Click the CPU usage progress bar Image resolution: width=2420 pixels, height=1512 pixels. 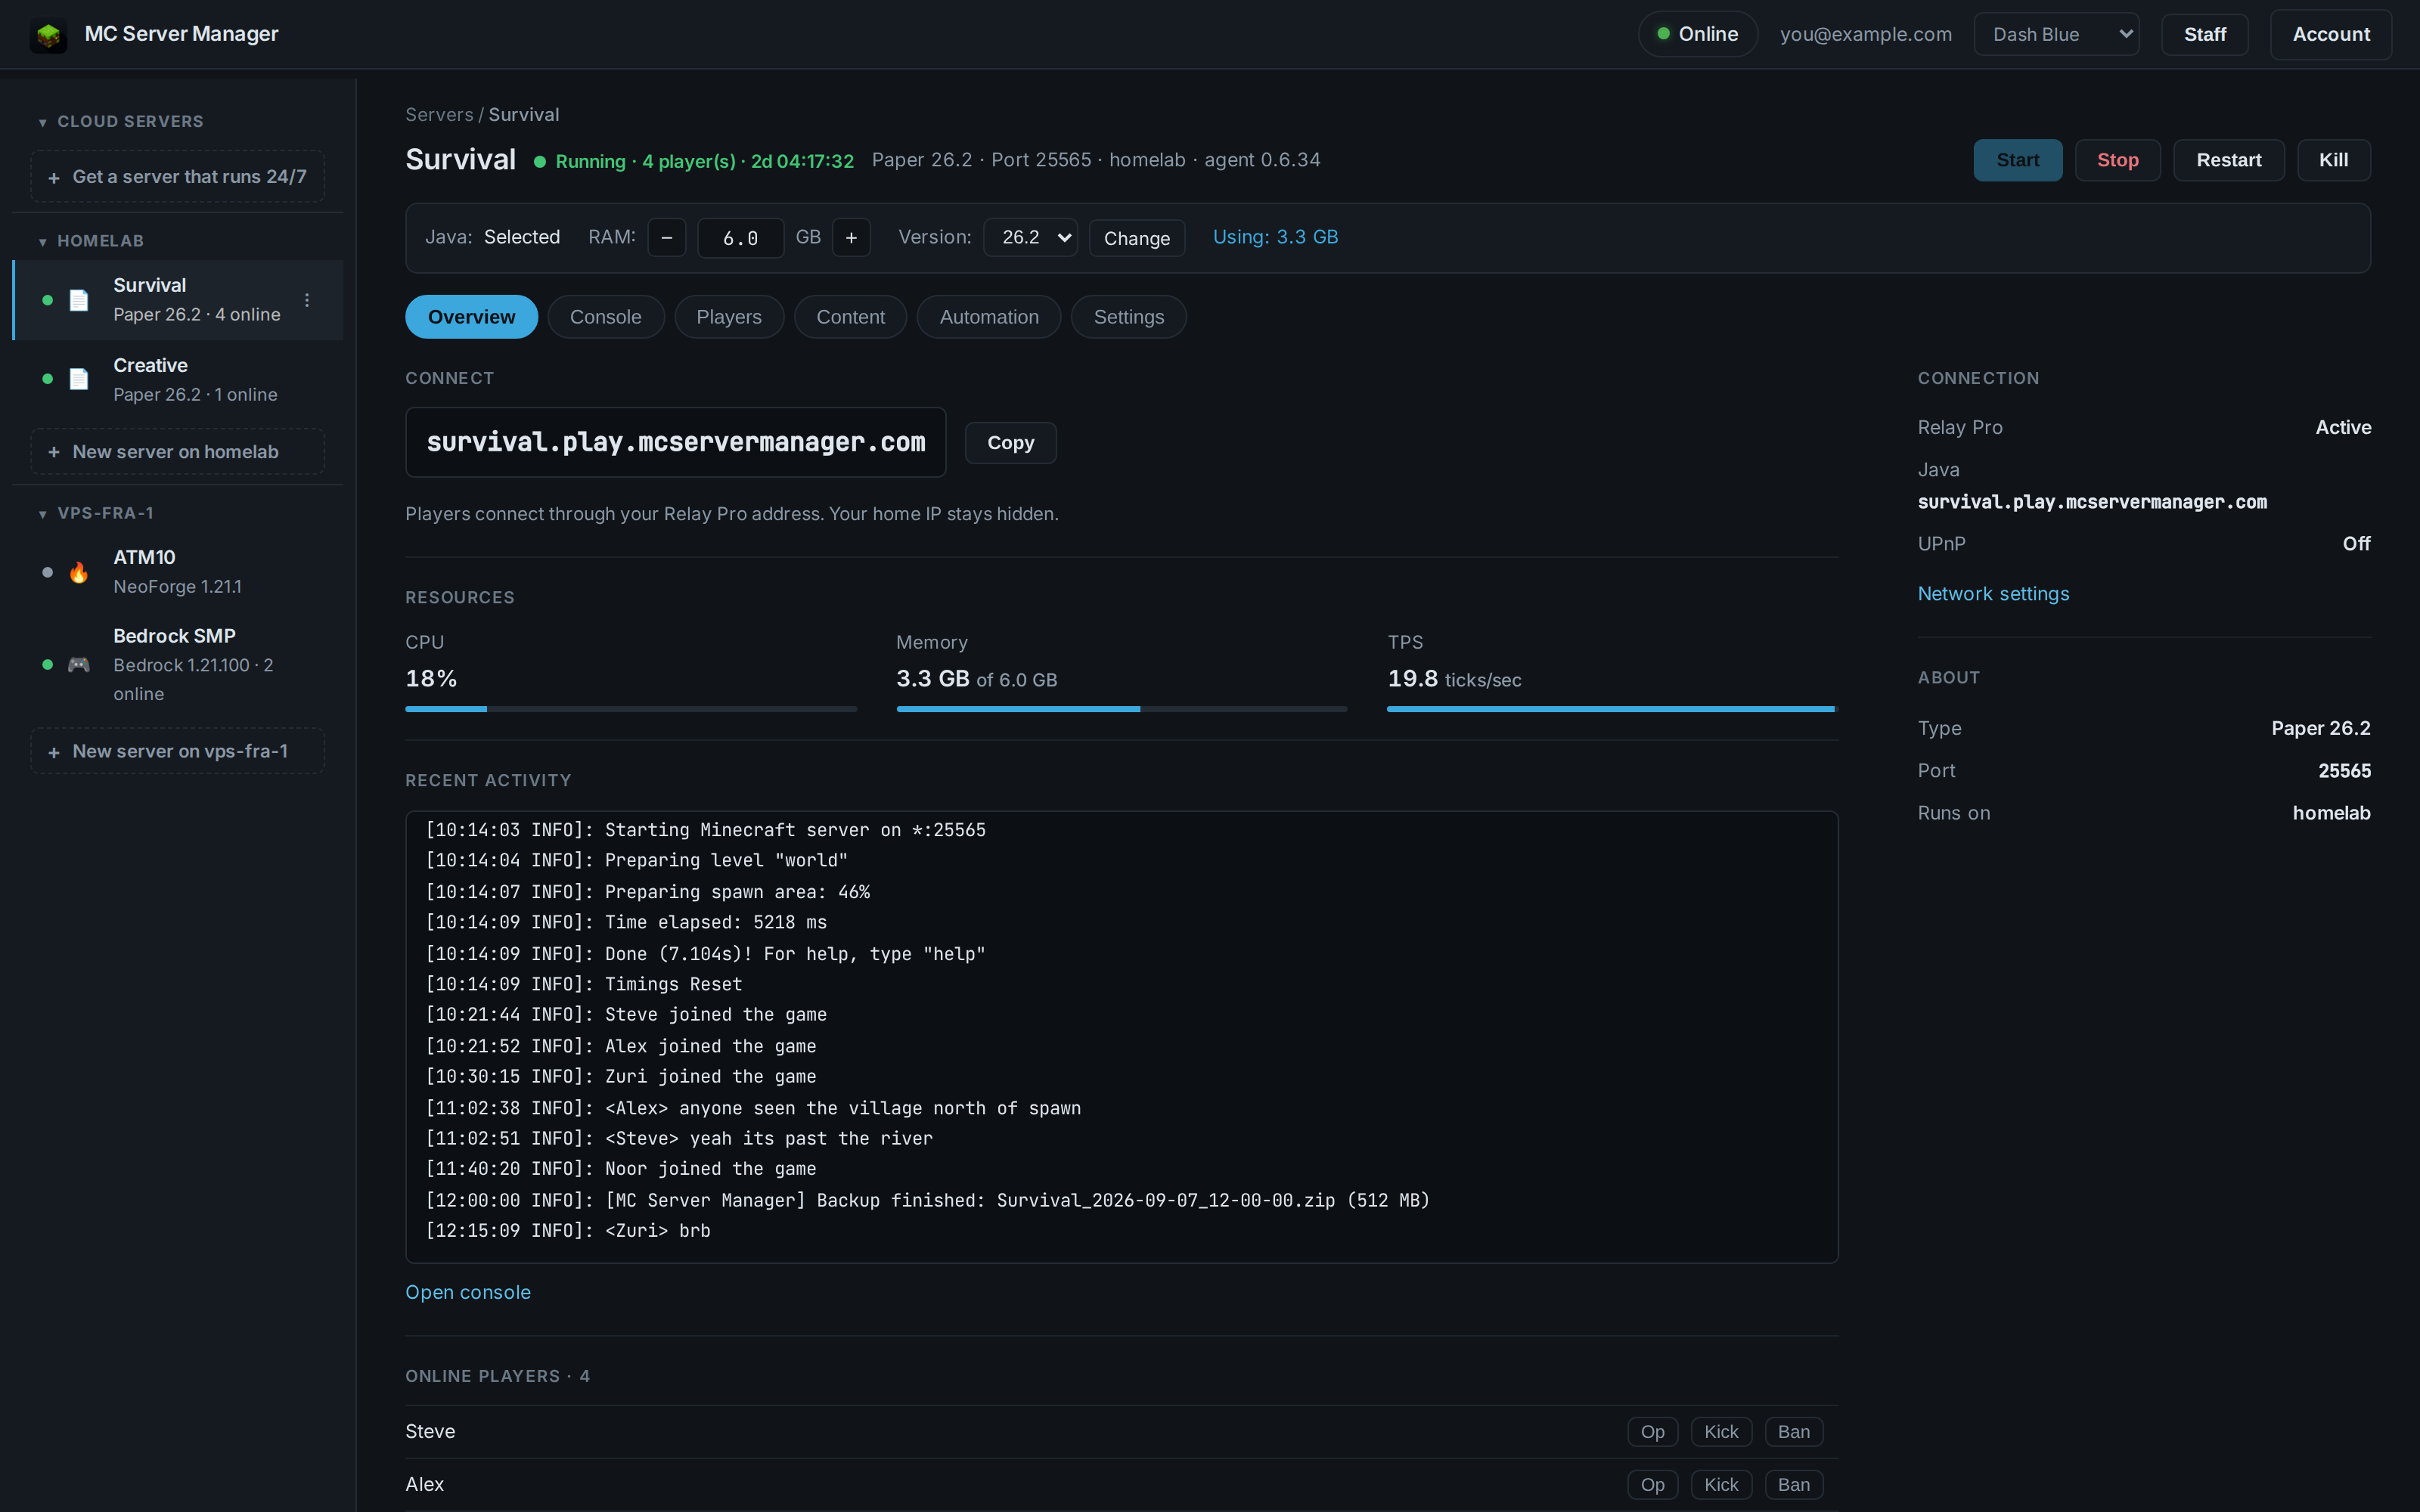click(x=631, y=709)
